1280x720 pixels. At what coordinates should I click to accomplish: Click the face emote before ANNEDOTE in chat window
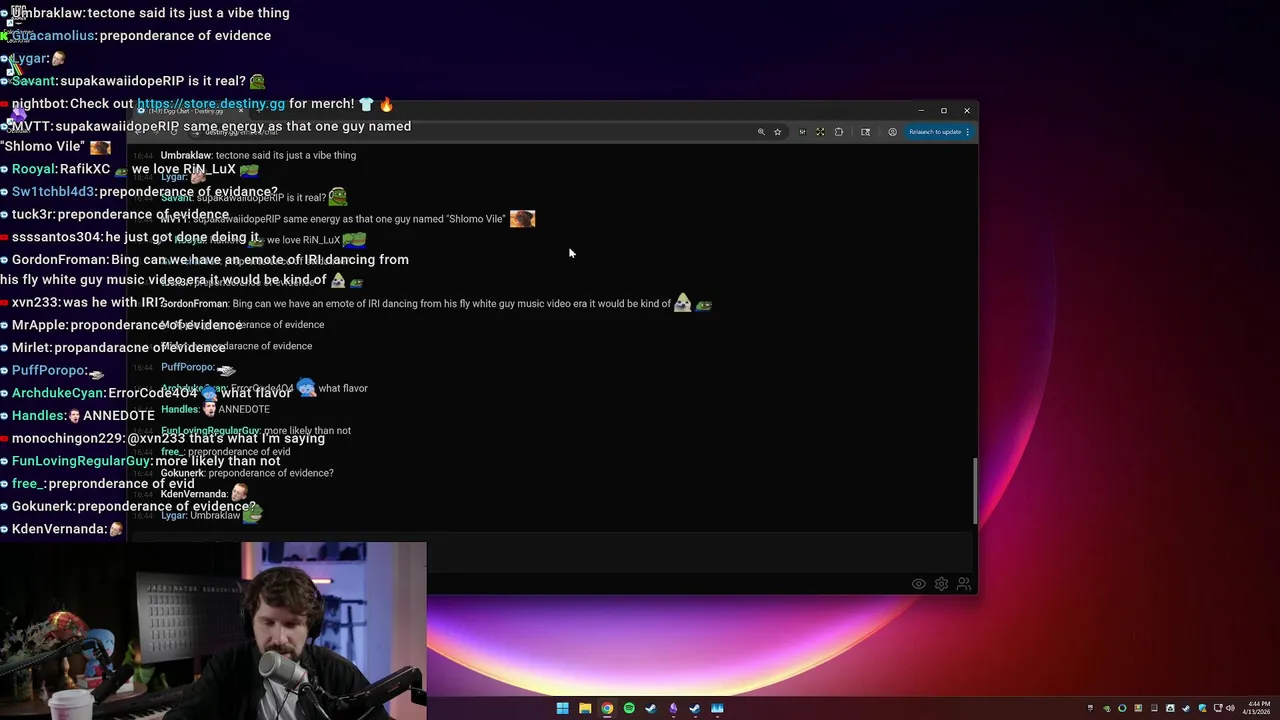click(209, 409)
